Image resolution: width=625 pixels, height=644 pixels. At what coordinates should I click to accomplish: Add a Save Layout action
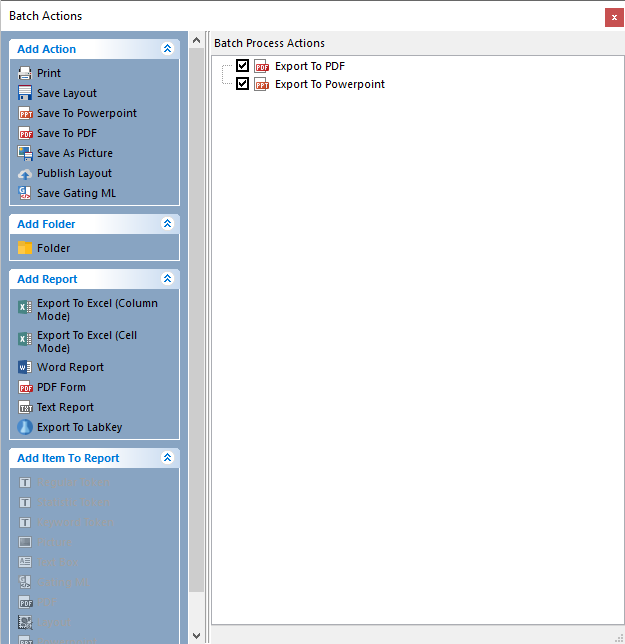[x=67, y=93]
